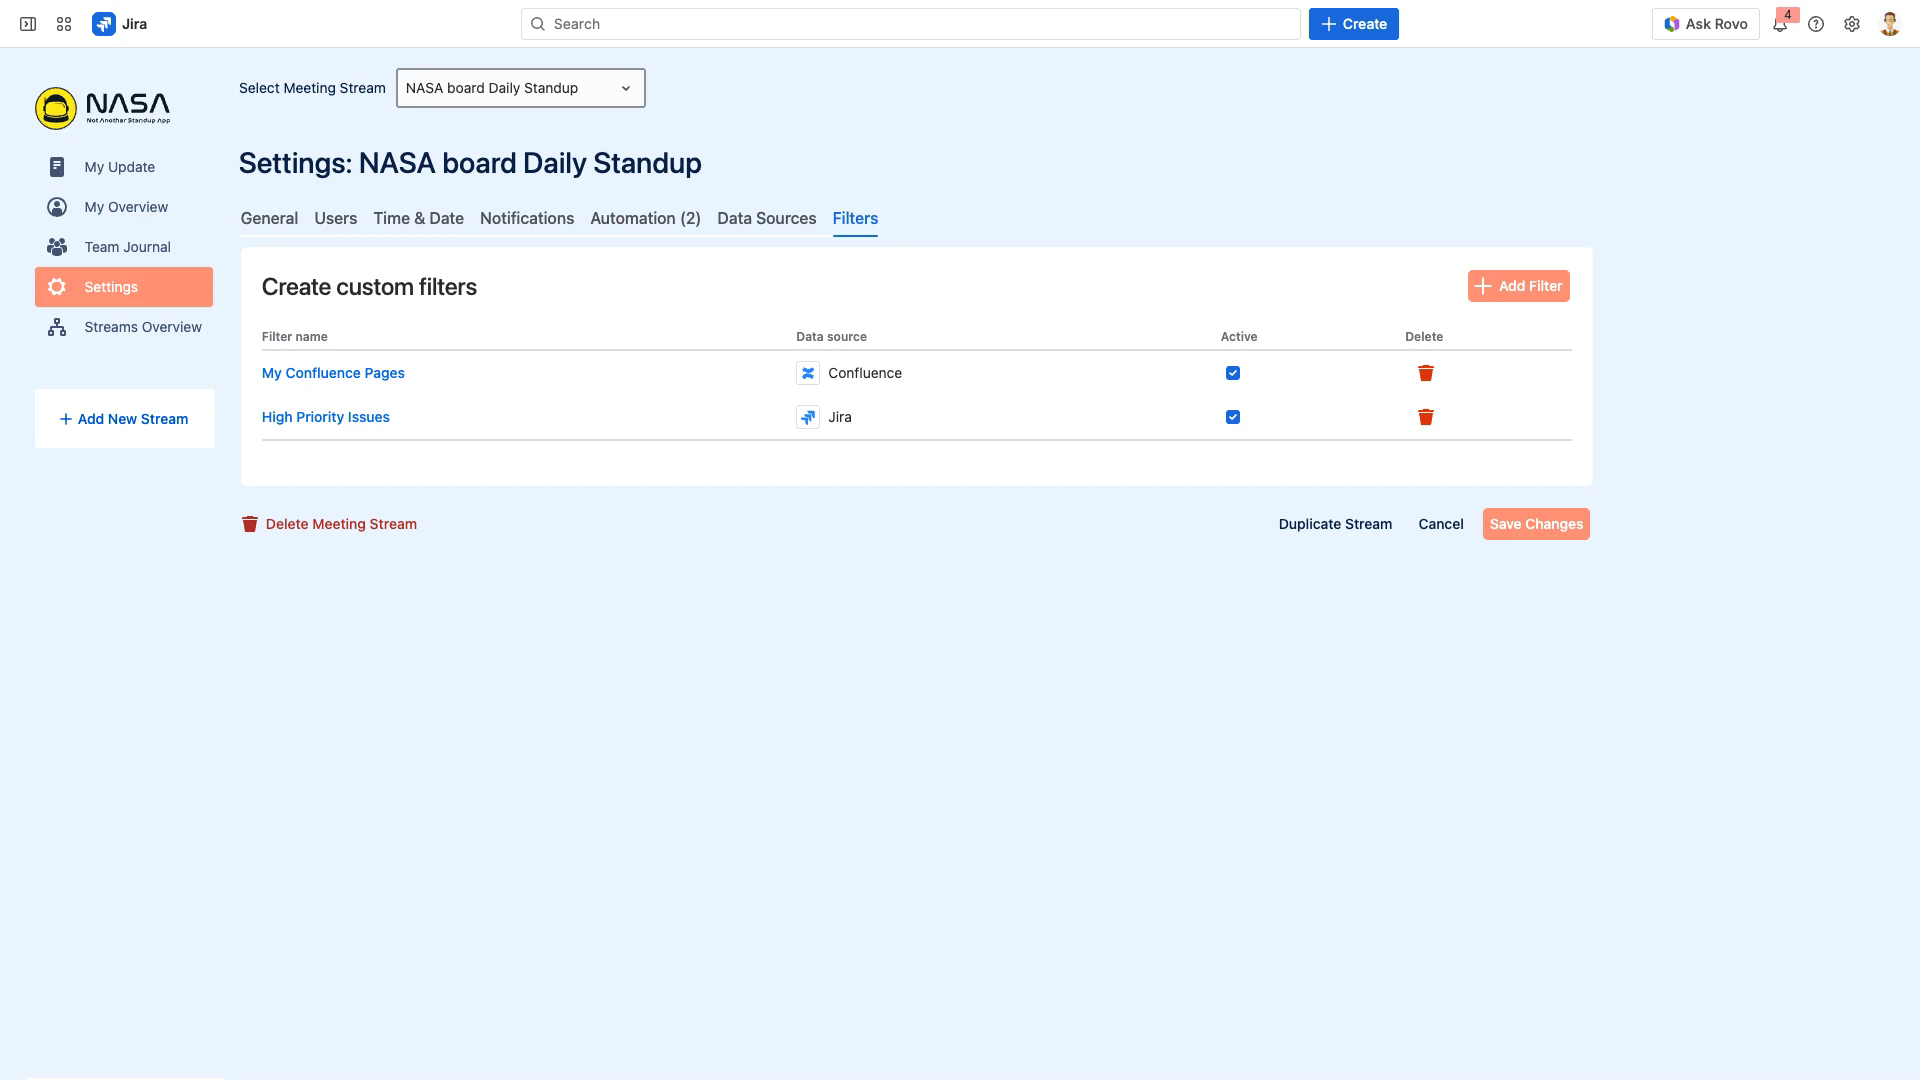Delete the My Confluence Pages filter
The width and height of the screenshot is (1920, 1080).
[1426, 373]
